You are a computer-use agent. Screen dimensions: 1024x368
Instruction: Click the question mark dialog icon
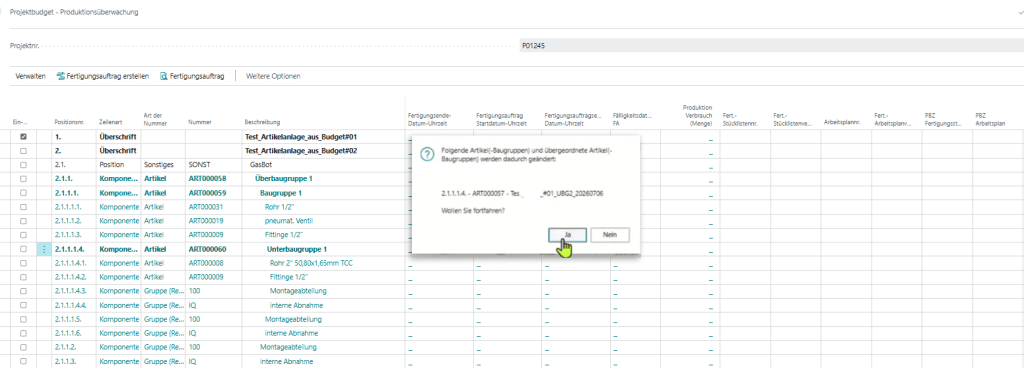(x=426, y=154)
